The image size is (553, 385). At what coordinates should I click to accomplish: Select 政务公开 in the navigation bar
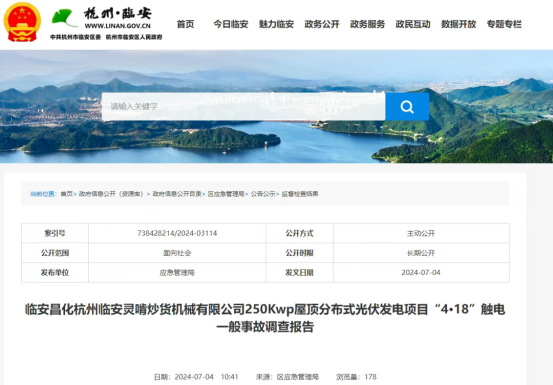coord(322,24)
